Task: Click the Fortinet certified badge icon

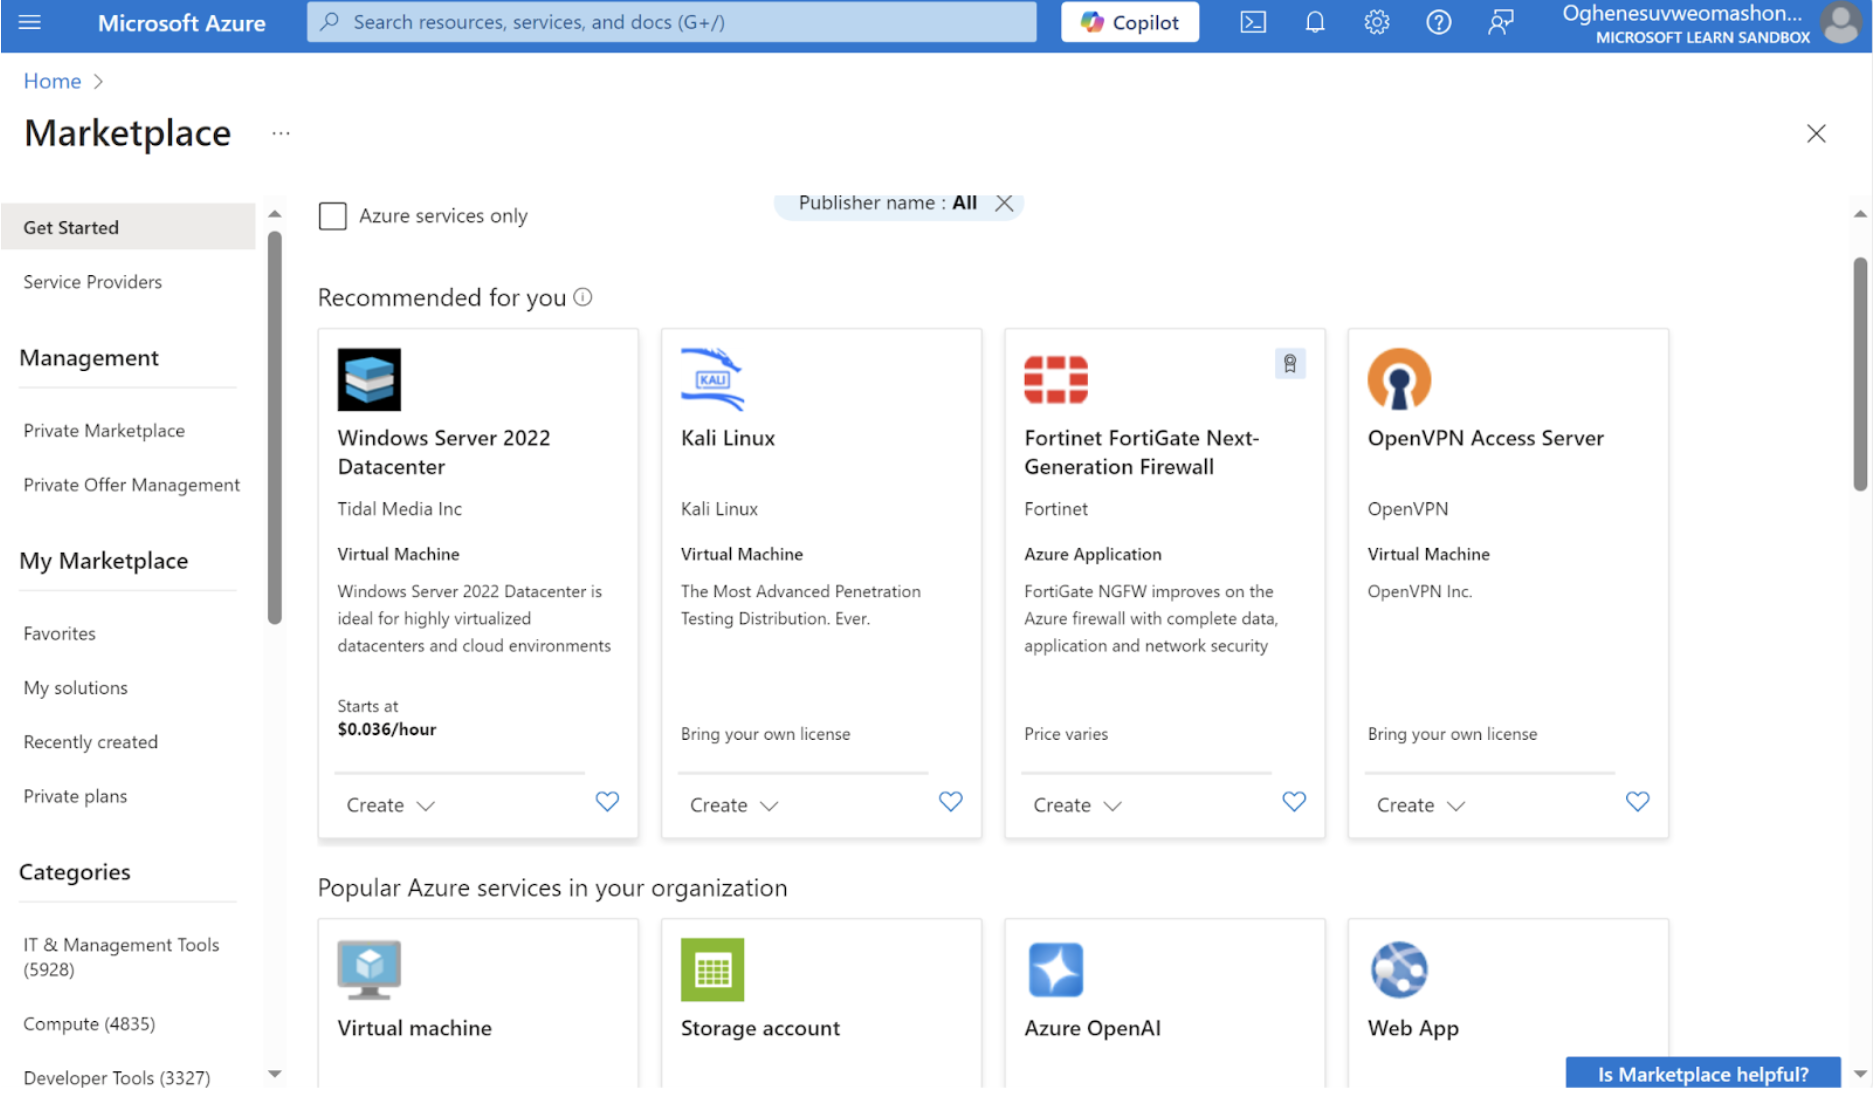Action: [x=1290, y=363]
